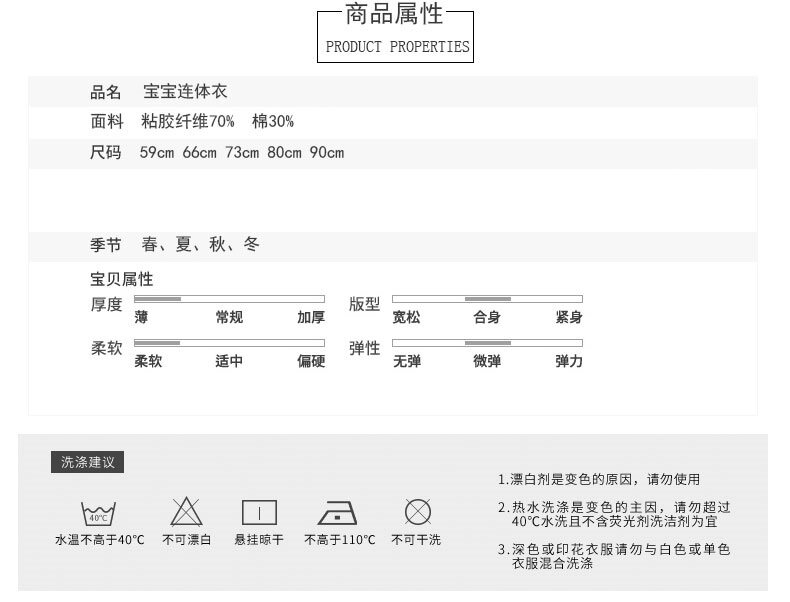Image resolution: width=790 pixels, height=602 pixels.
Task: Click the hang dry square icon
Action: (x=259, y=513)
